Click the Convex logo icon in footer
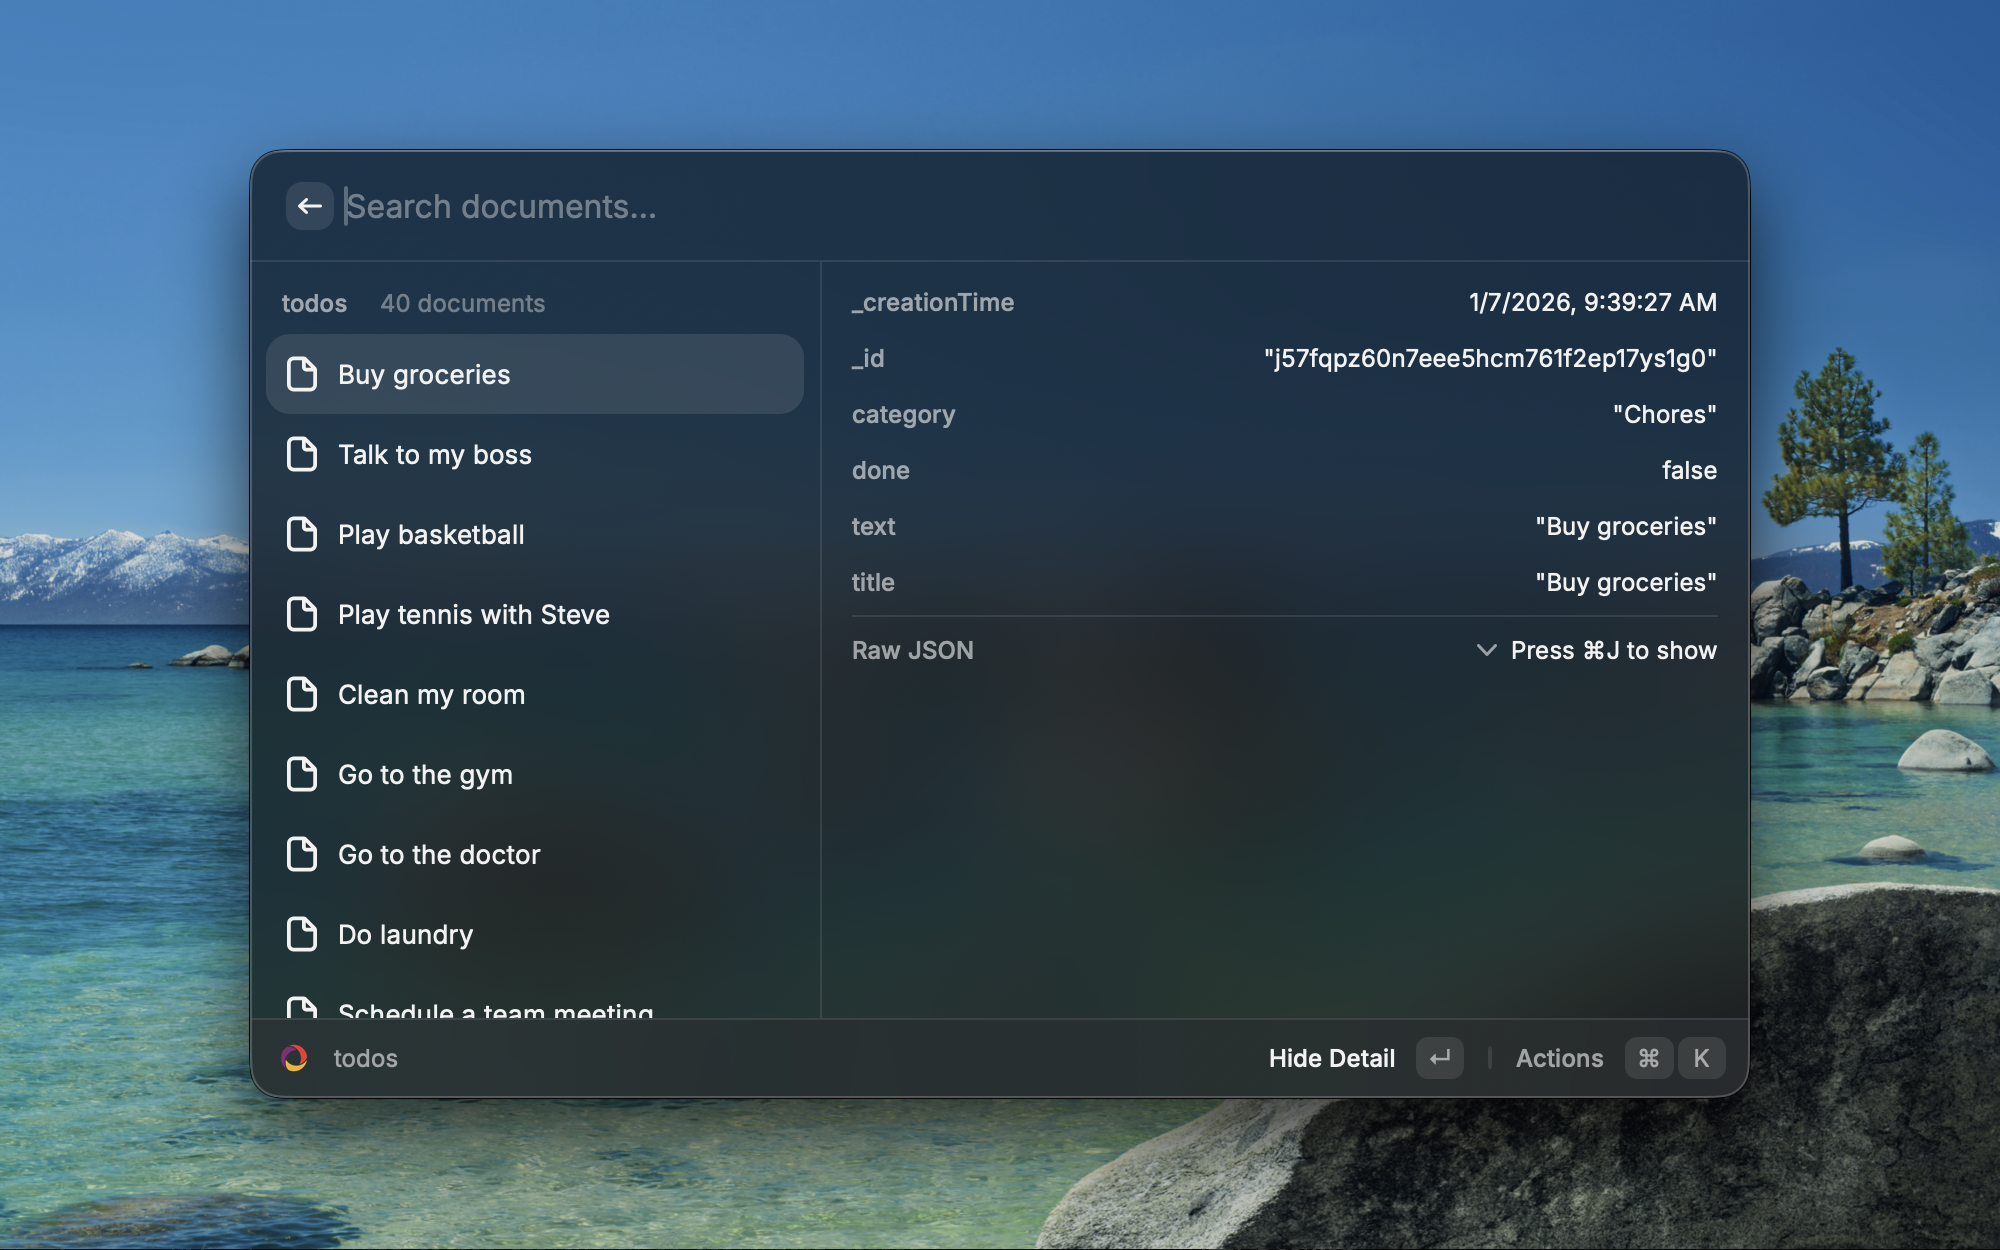This screenshot has height=1250, width=2000. [x=295, y=1058]
